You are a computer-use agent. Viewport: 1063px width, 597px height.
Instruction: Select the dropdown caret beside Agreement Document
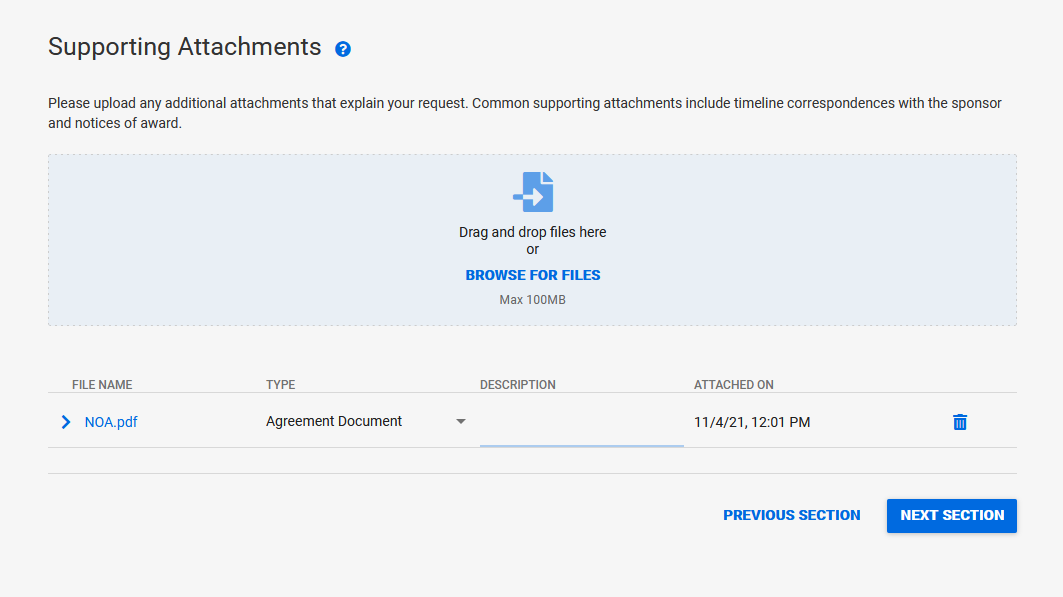click(x=461, y=421)
